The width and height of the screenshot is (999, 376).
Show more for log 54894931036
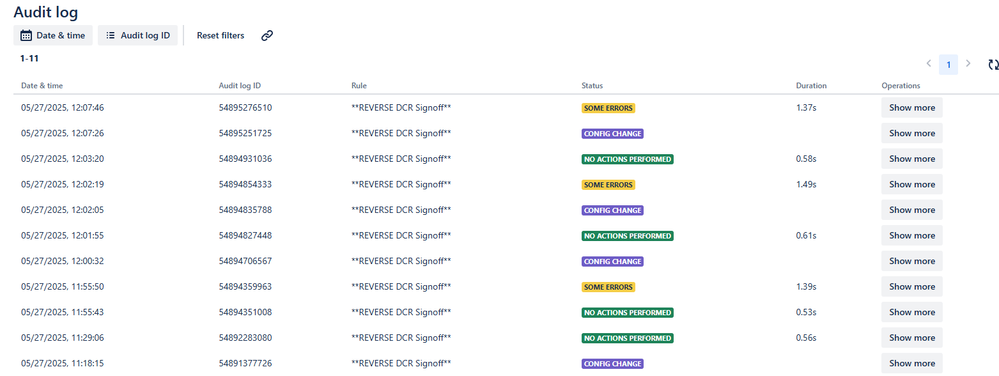click(x=912, y=159)
